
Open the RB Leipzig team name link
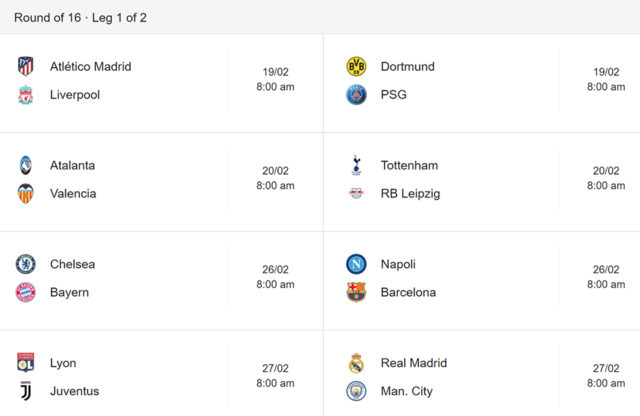tap(410, 194)
